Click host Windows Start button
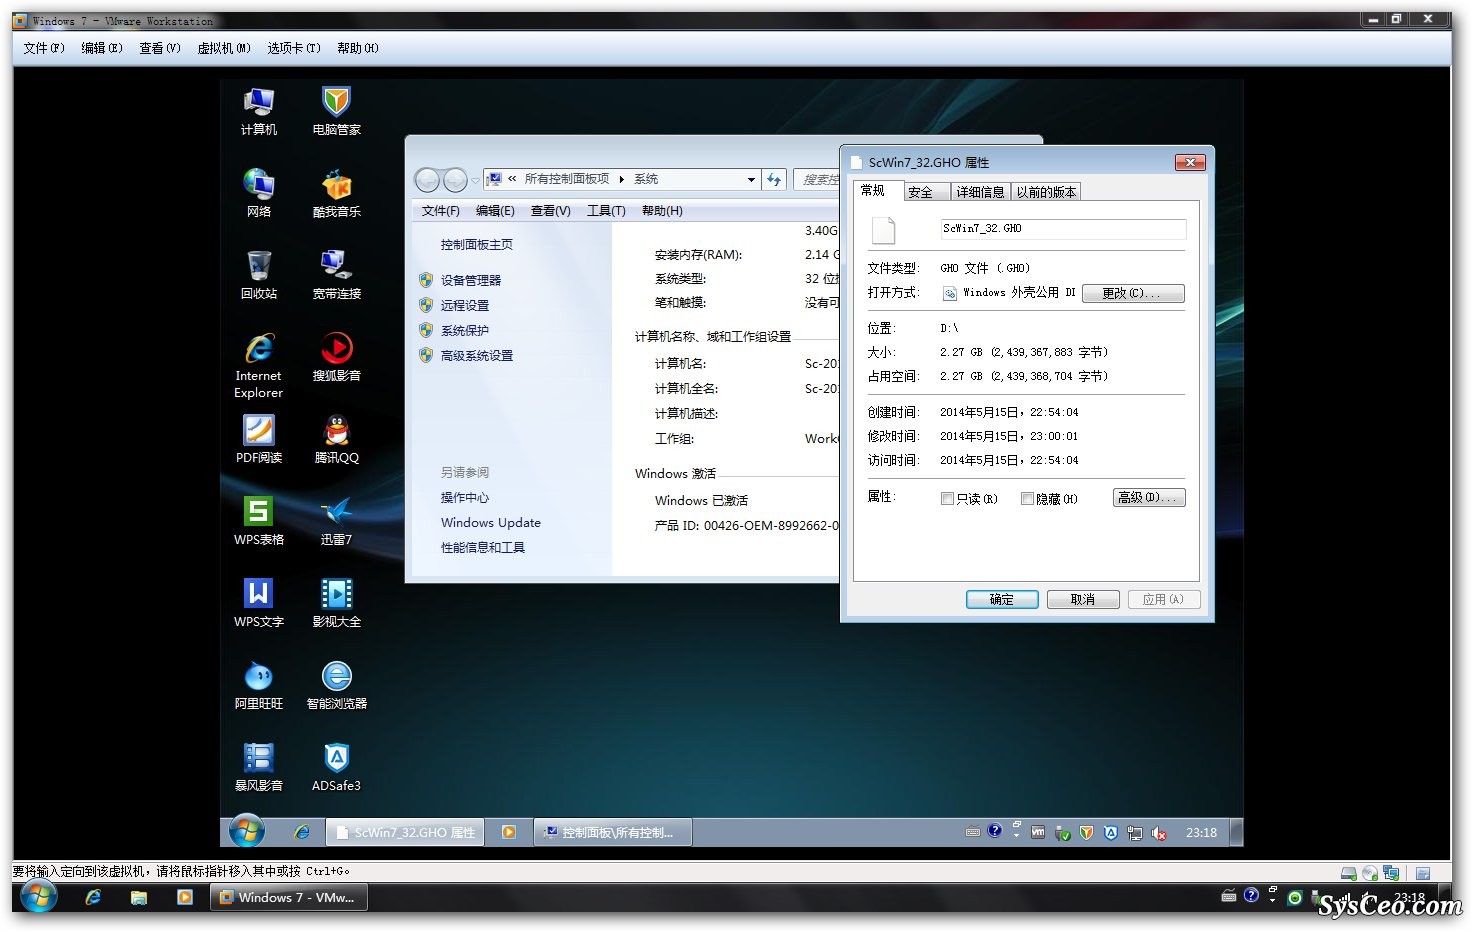The width and height of the screenshot is (1472, 932). coord(38,897)
